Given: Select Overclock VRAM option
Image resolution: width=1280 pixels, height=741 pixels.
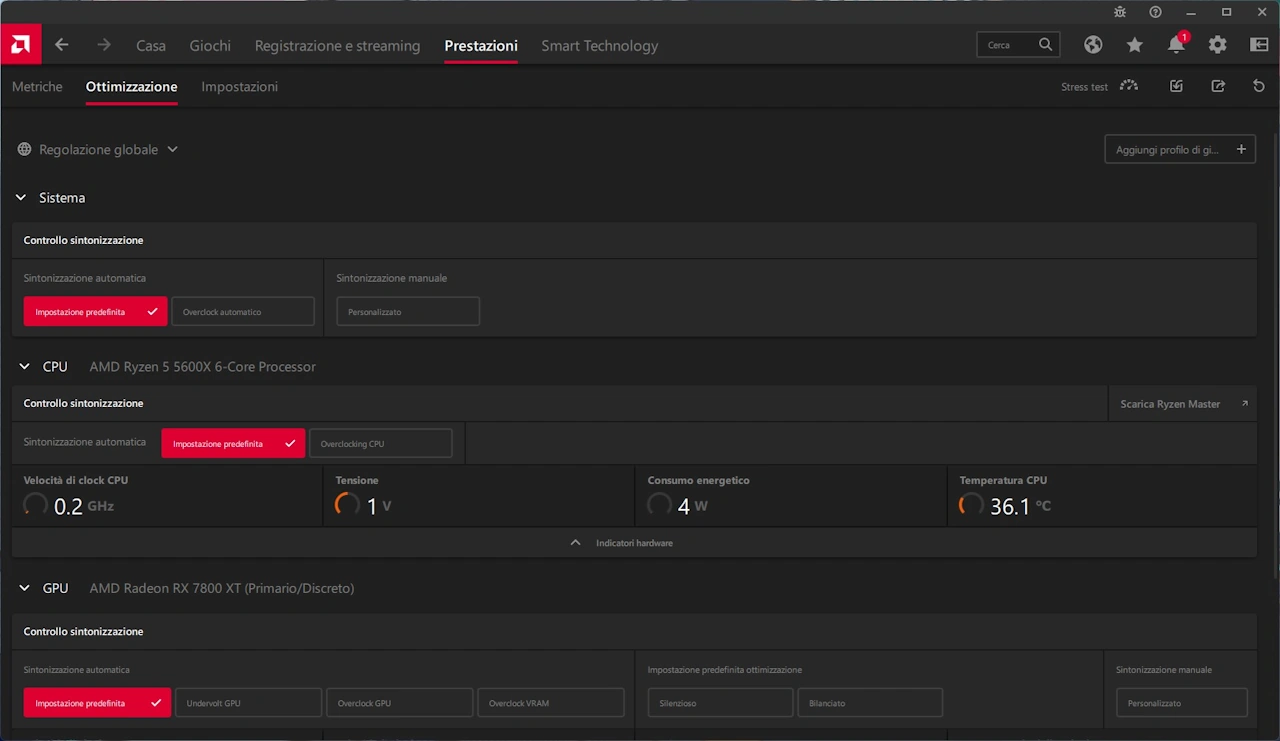Looking at the screenshot, I should tap(551, 703).
